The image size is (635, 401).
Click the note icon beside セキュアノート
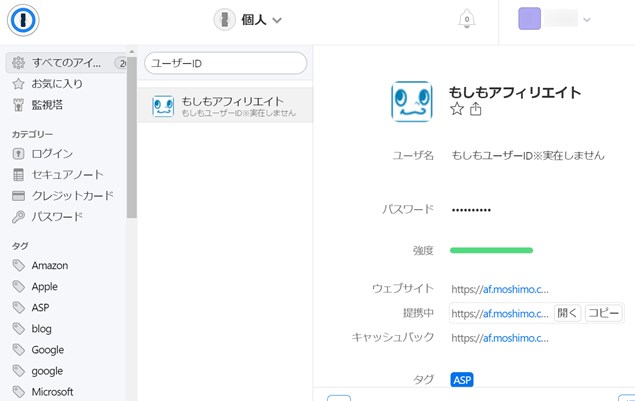[x=18, y=175]
